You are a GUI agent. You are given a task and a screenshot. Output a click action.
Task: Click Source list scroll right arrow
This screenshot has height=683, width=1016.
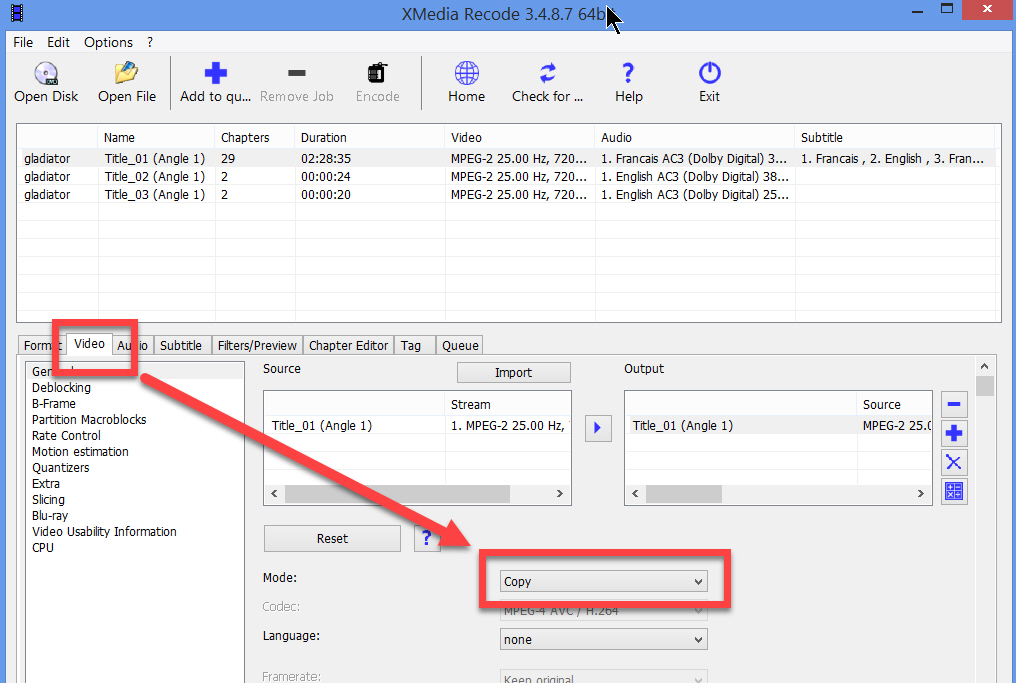(560, 494)
